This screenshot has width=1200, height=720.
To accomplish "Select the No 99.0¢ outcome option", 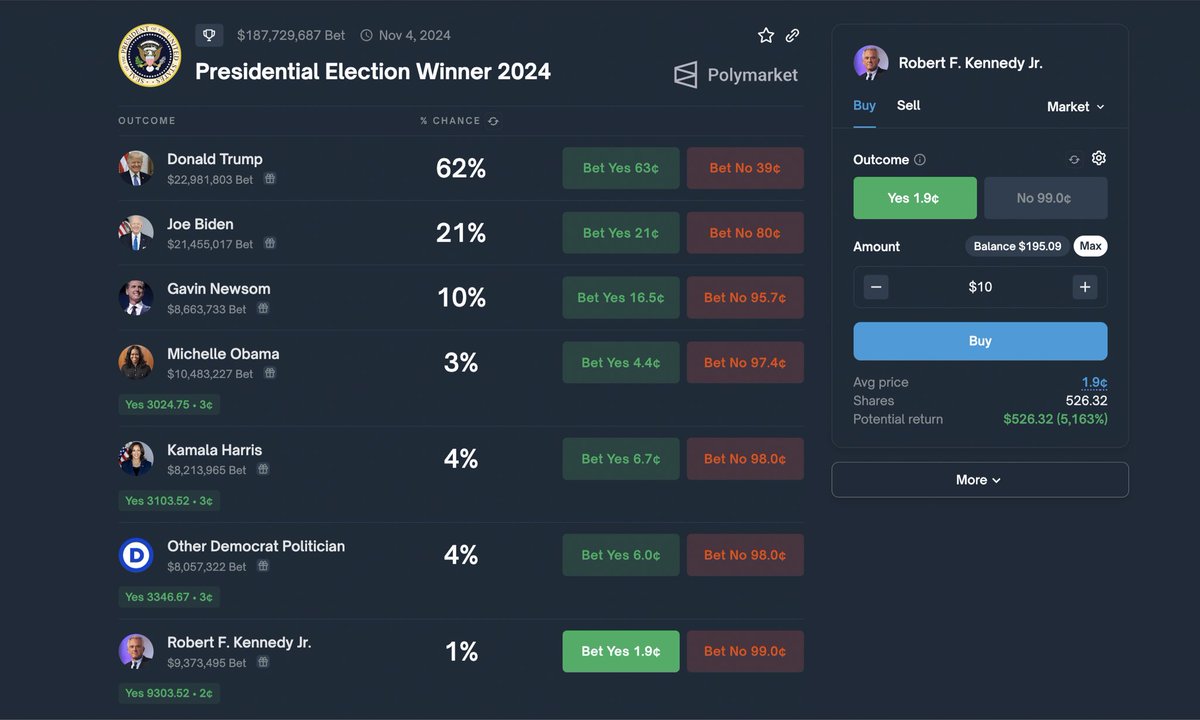I will [1046, 198].
